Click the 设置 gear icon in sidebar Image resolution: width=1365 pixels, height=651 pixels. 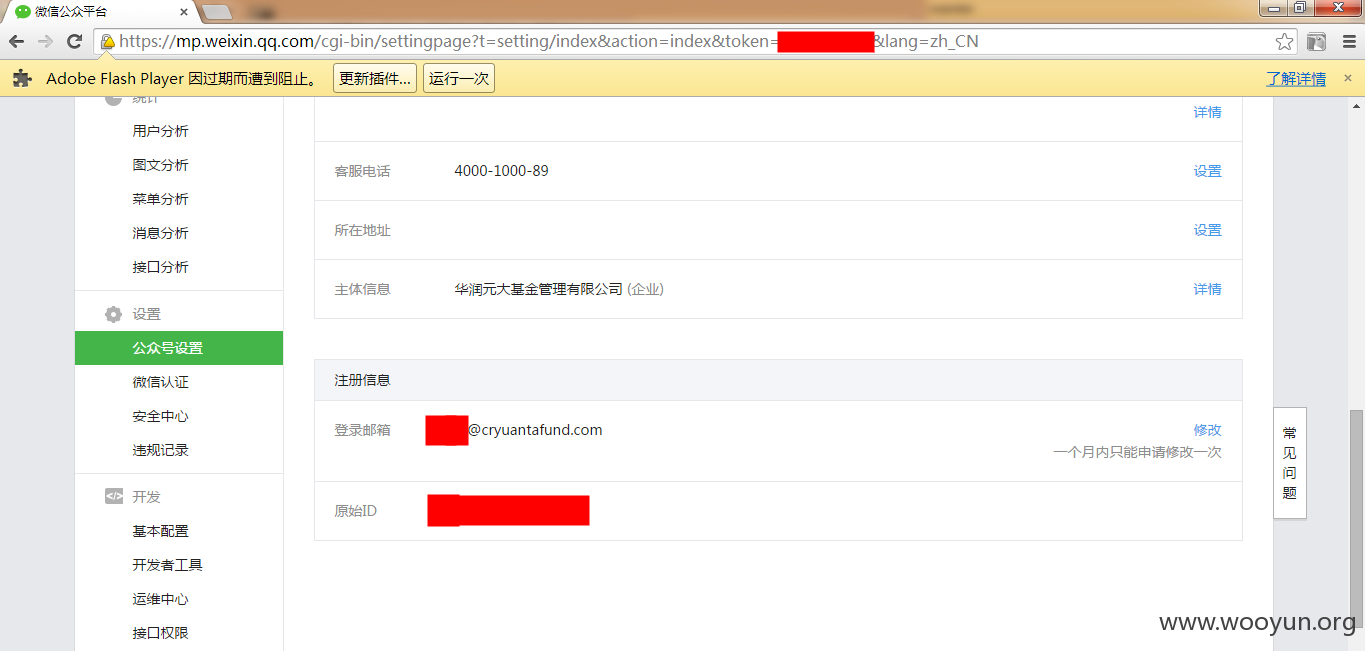[x=114, y=314]
